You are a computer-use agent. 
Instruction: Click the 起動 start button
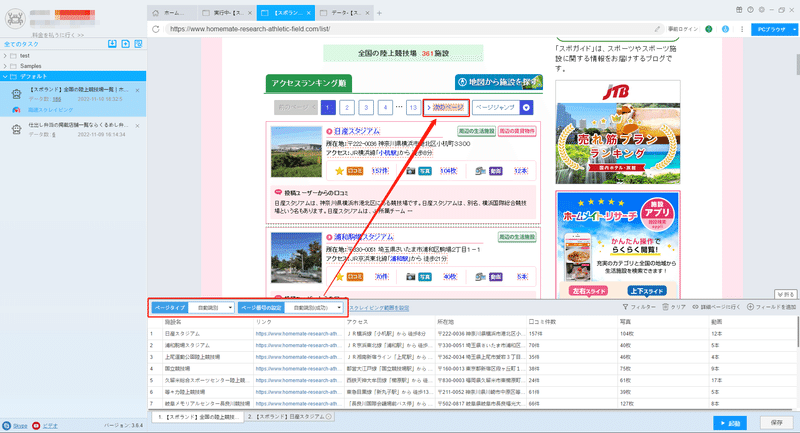pyautogui.click(x=730, y=423)
